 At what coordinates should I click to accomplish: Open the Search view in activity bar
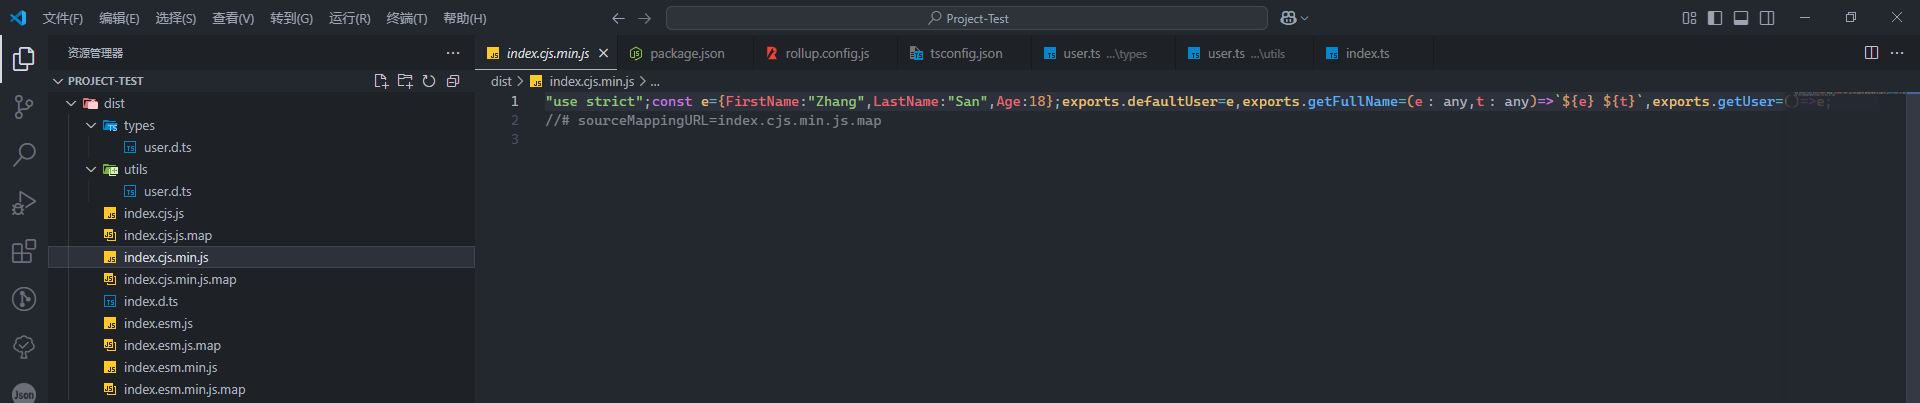click(24, 155)
